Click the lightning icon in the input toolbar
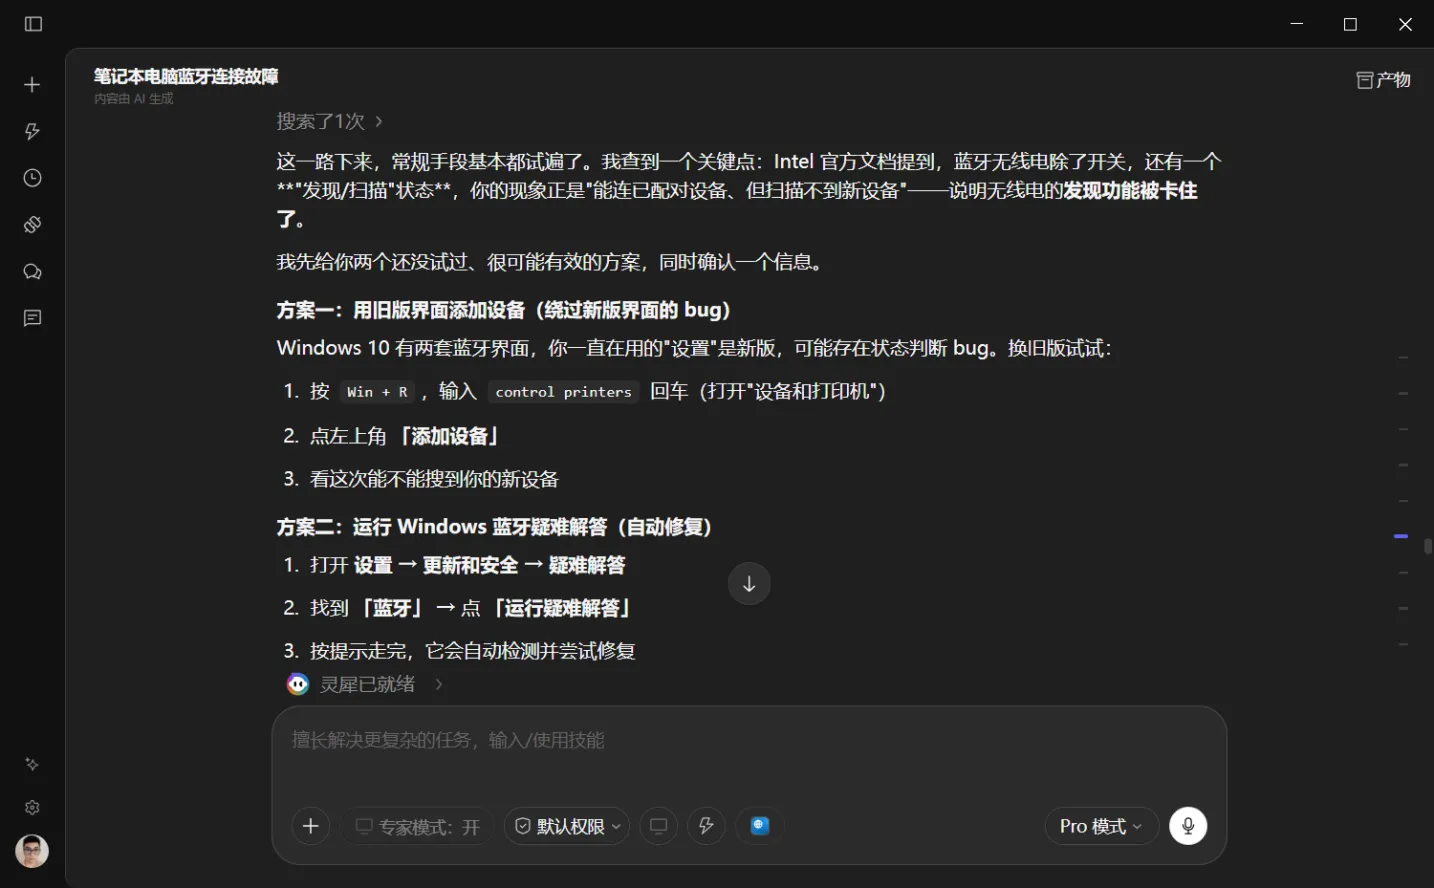 coord(707,826)
